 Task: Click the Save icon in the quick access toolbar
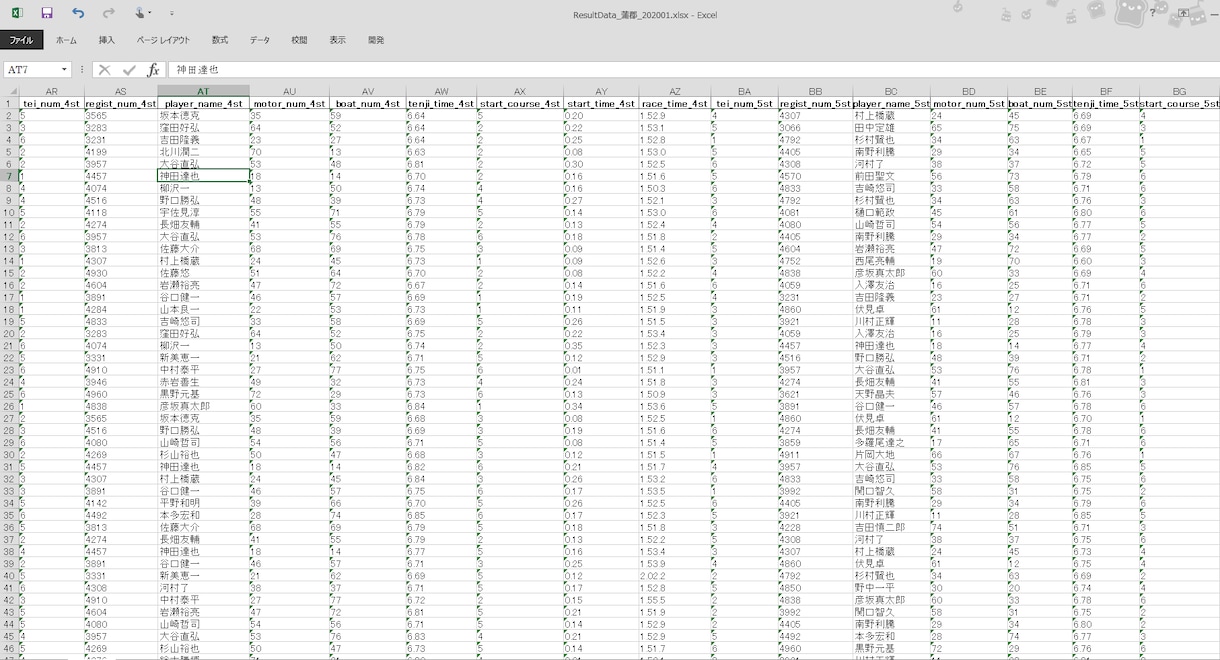pos(47,13)
